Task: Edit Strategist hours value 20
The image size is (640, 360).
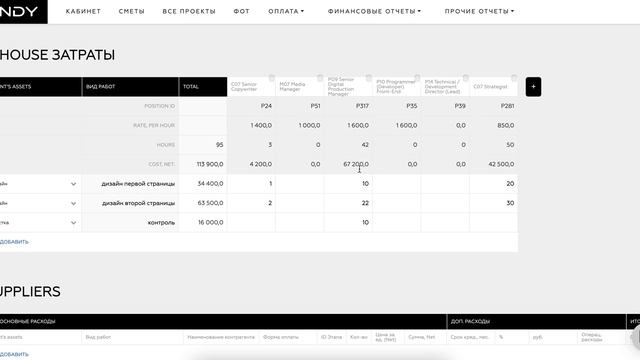Action: pos(494,184)
